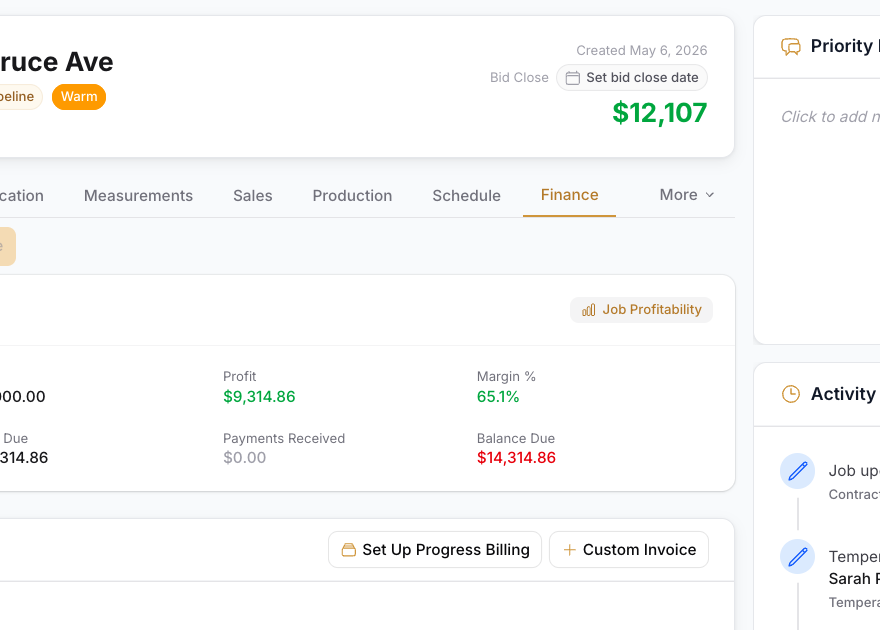Open the Measurements tab

click(x=138, y=196)
